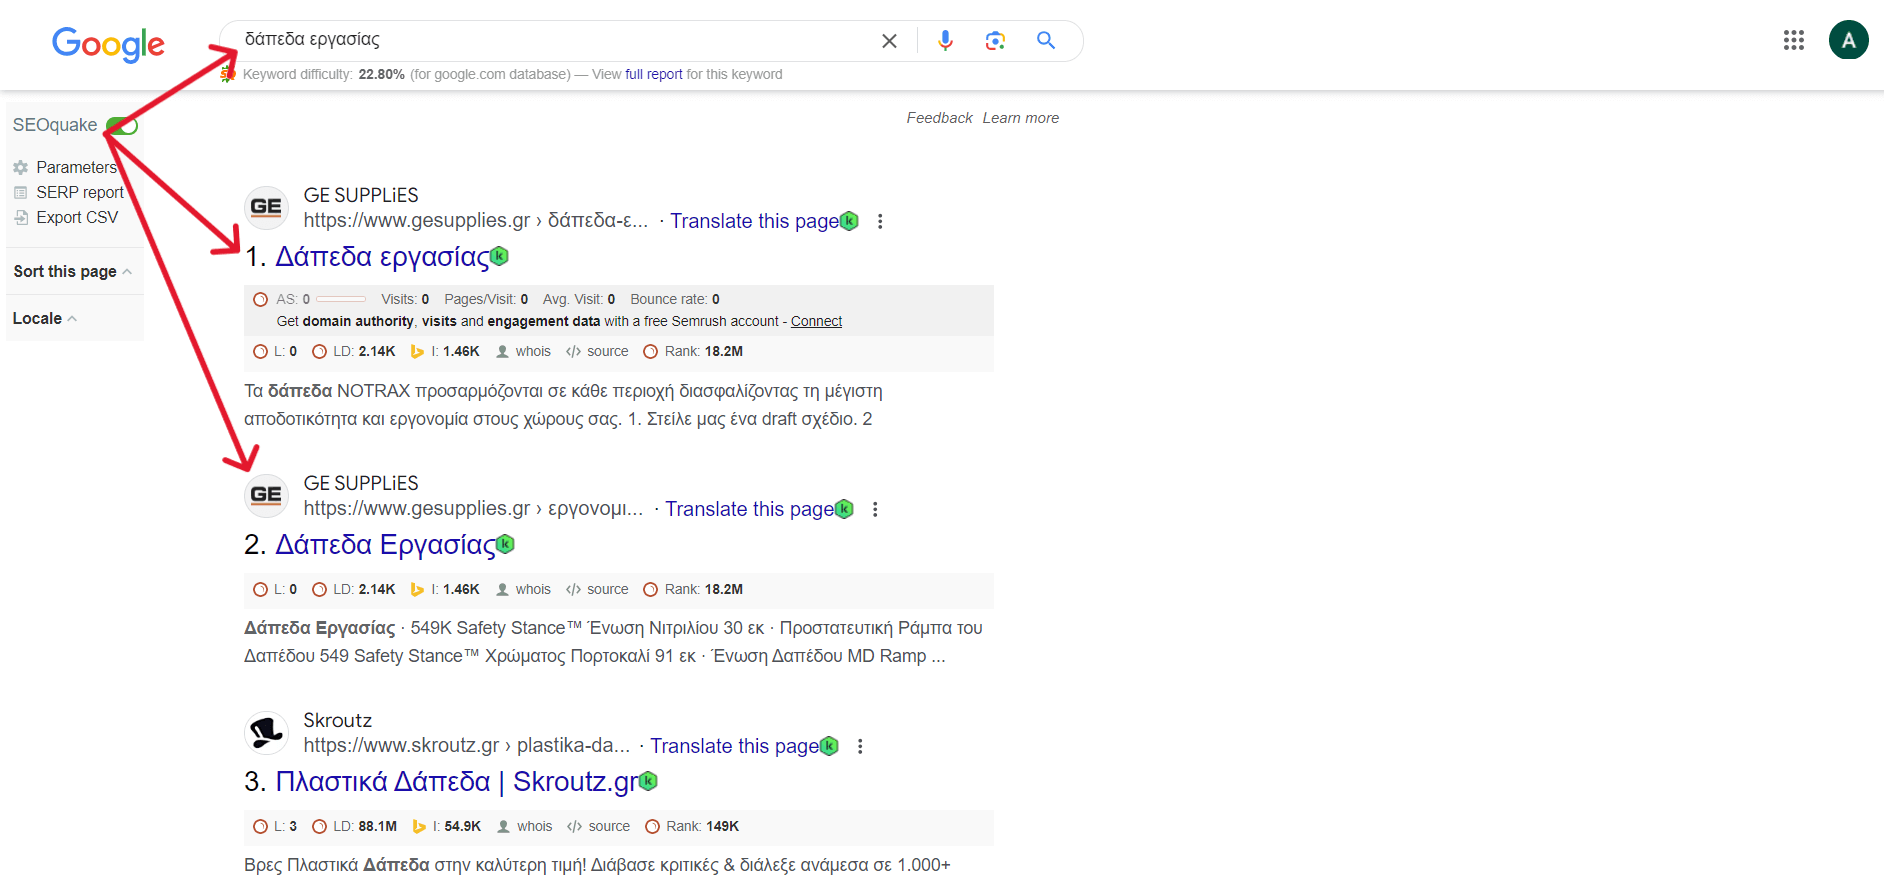Click the Feedback link

point(939,118)
